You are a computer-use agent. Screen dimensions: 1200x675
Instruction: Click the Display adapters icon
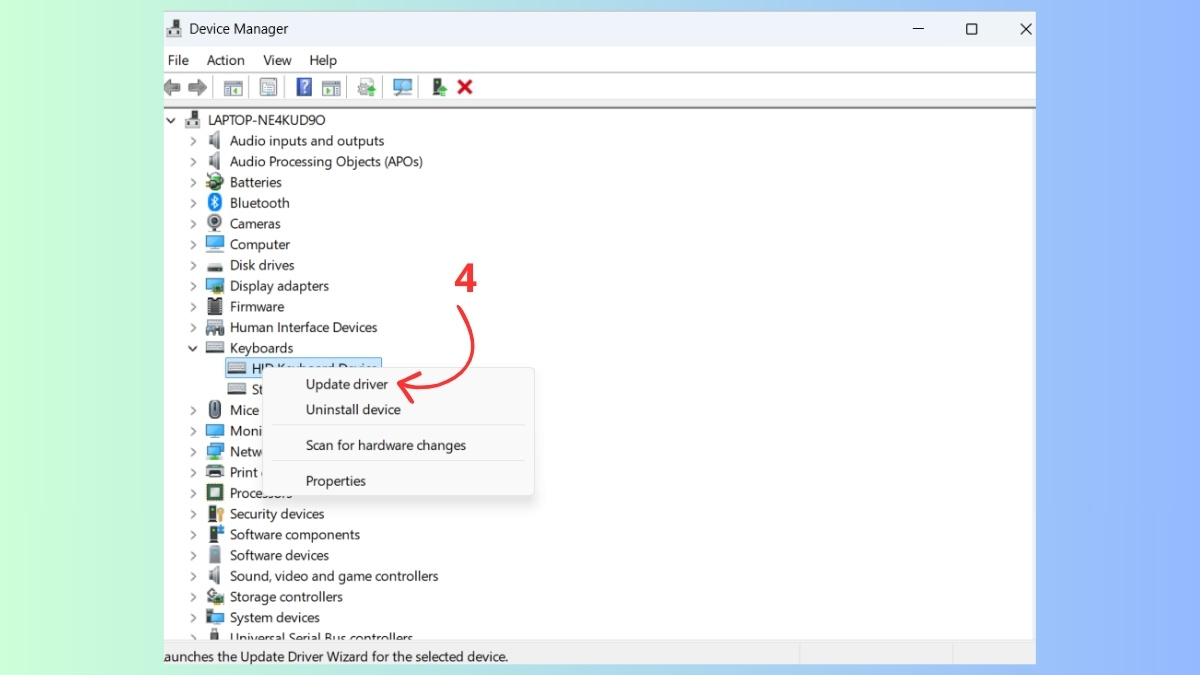(x=214, y=286)
